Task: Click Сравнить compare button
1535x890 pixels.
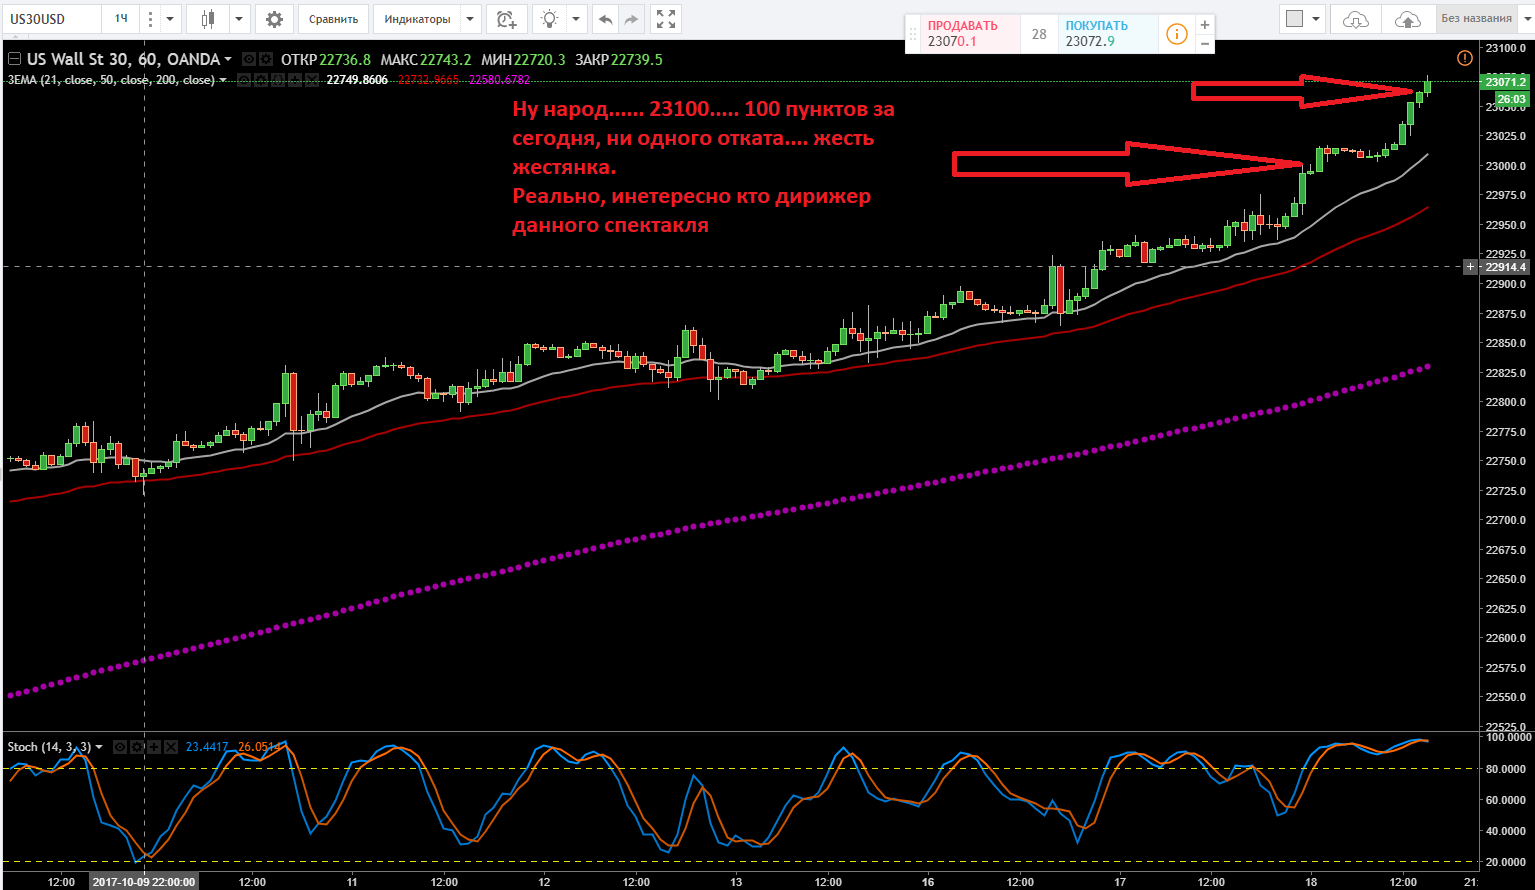Action: coord(334,19)
